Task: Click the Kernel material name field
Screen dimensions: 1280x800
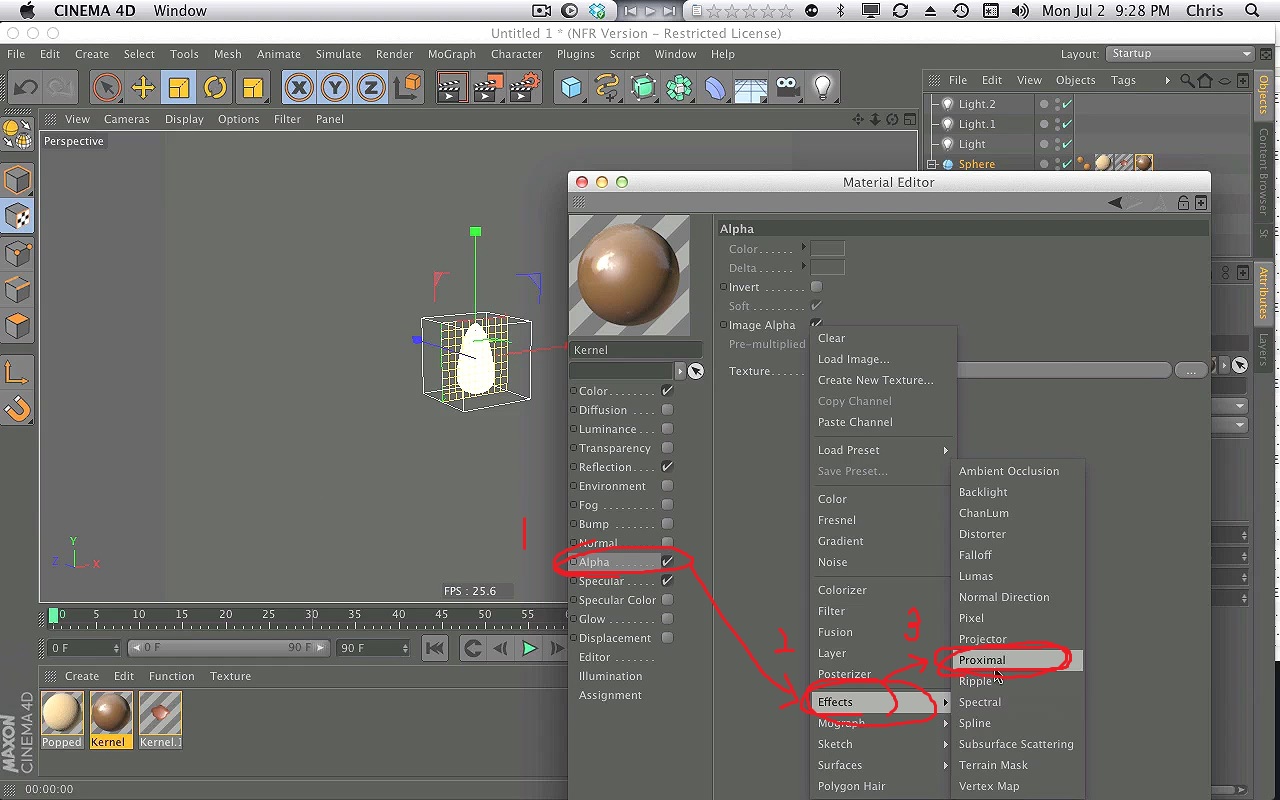Action: coord(636,350)
